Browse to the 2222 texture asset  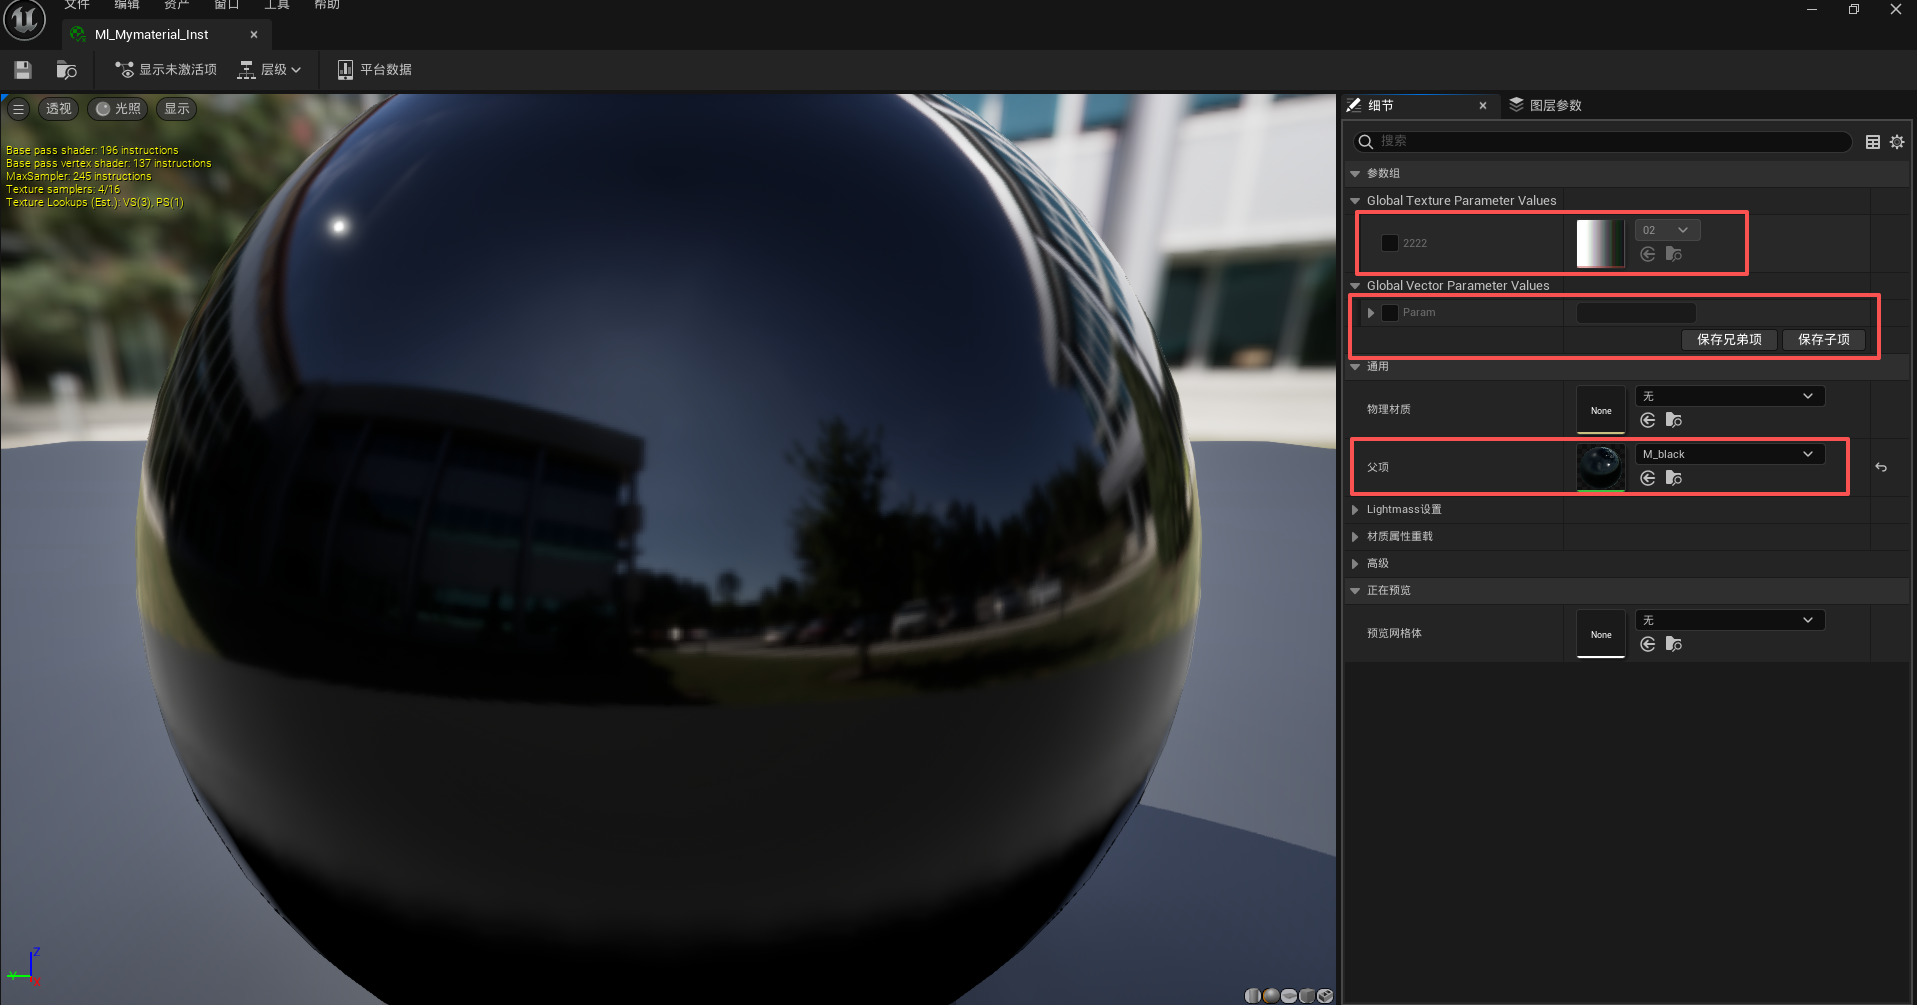tap(1674, 255)
